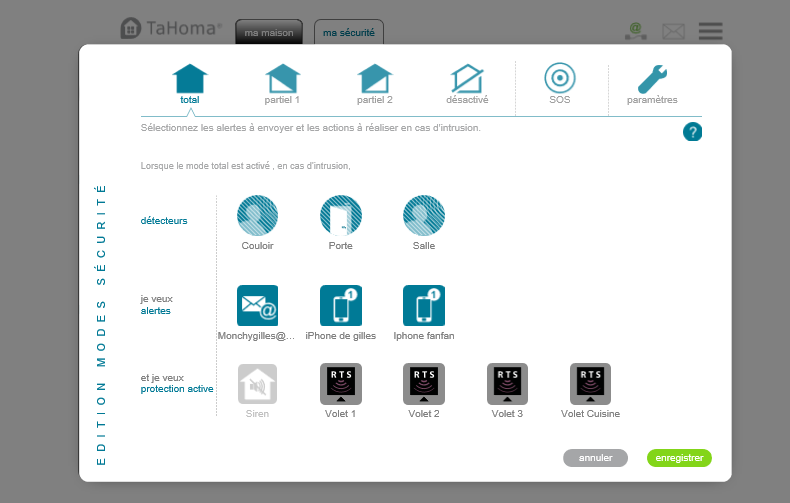Select Iphone fanfan alert icon

pos(424,305)
